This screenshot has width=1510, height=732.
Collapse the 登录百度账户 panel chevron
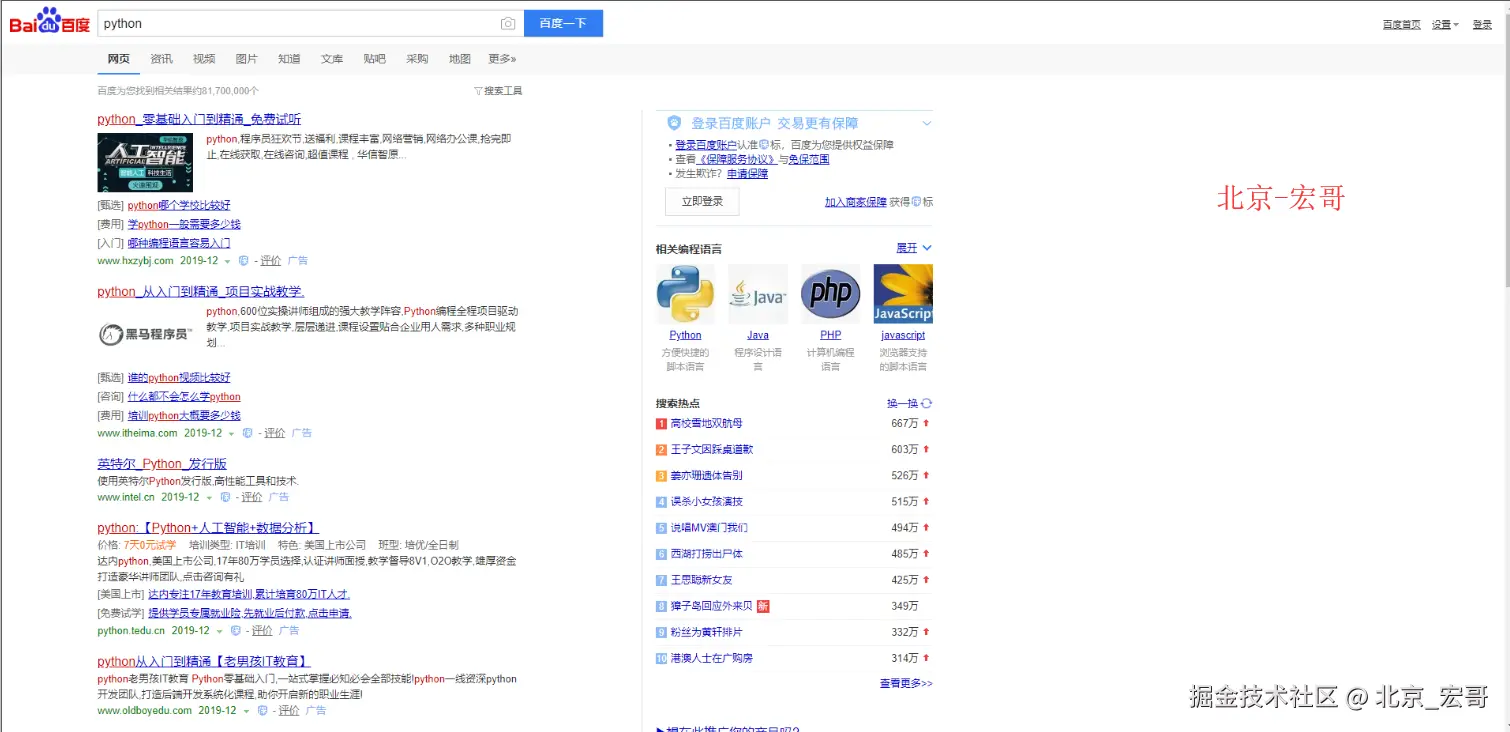[x=927, y=123]
